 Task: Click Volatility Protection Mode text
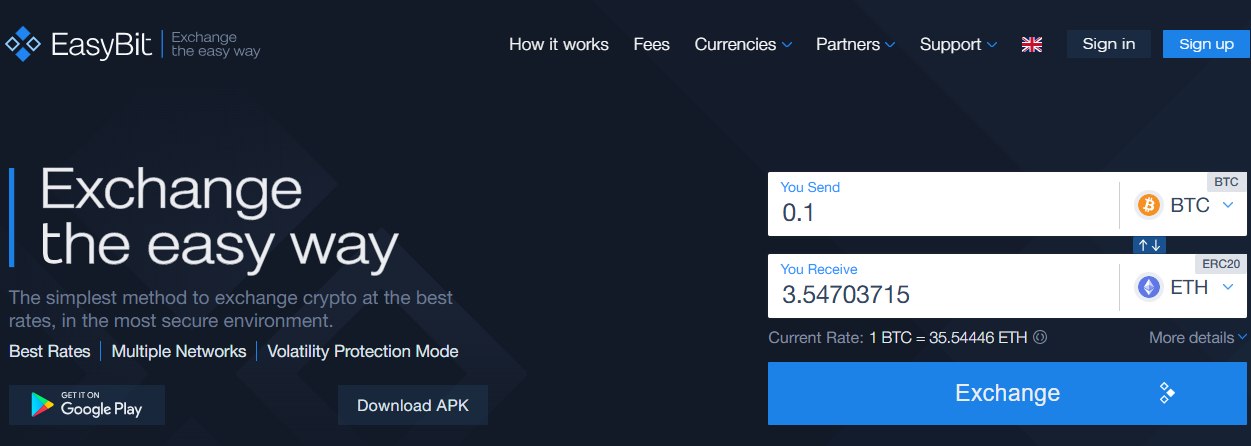pyautogui.click(x=363, y=351)
